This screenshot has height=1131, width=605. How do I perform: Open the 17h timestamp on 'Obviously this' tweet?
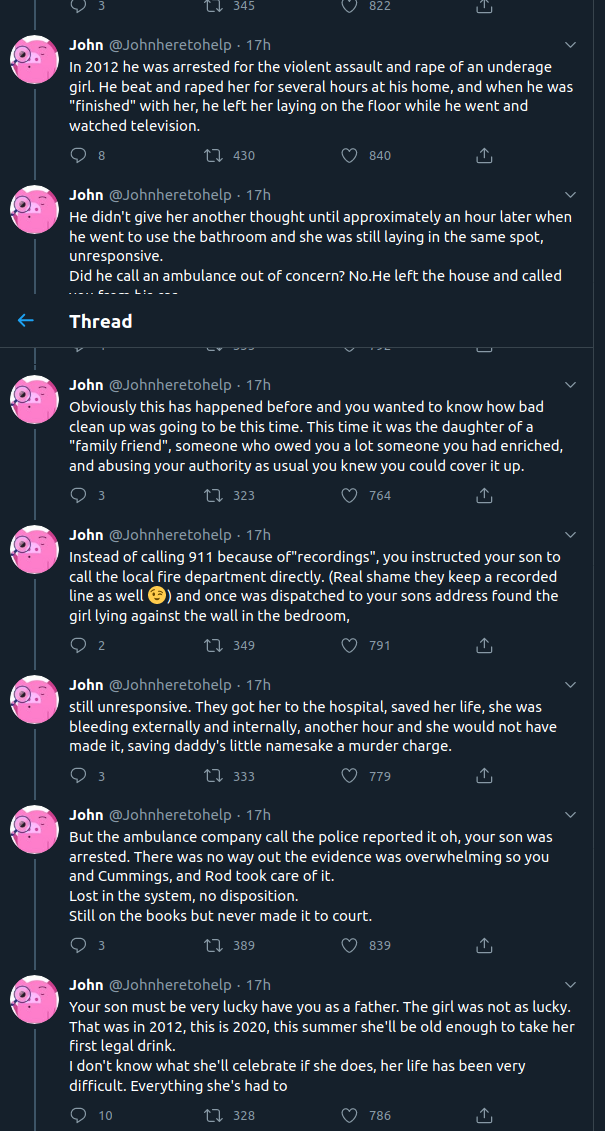click(x=258, y=385)
